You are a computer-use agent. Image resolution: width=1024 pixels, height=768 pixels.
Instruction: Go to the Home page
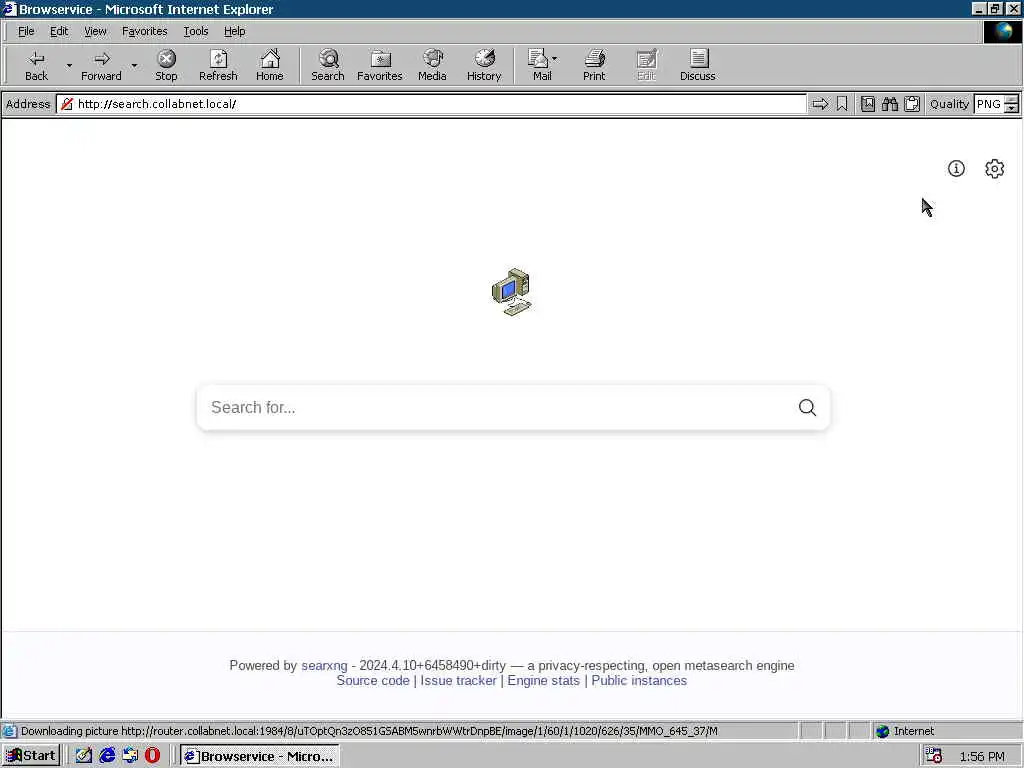click(x=270, y=65)
